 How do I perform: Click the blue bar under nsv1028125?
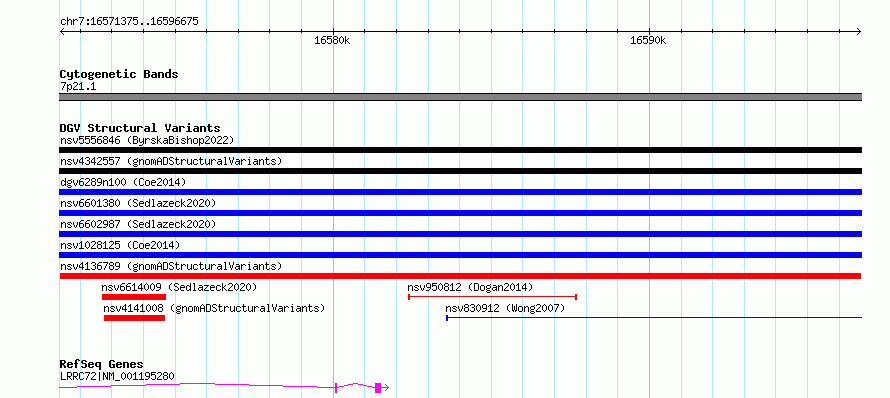(x=460, y=255)
